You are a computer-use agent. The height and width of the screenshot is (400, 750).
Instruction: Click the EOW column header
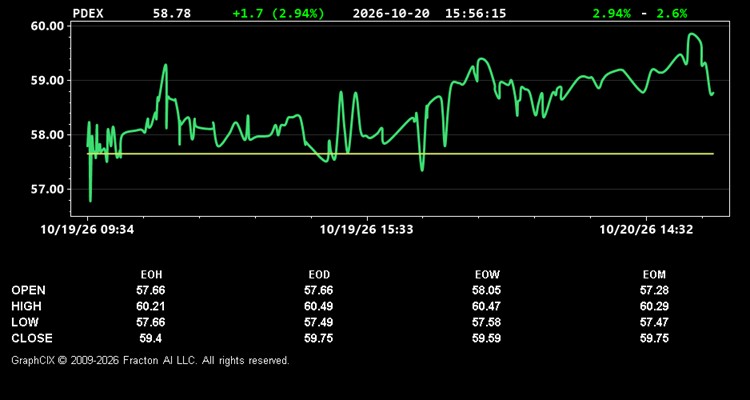487,275
